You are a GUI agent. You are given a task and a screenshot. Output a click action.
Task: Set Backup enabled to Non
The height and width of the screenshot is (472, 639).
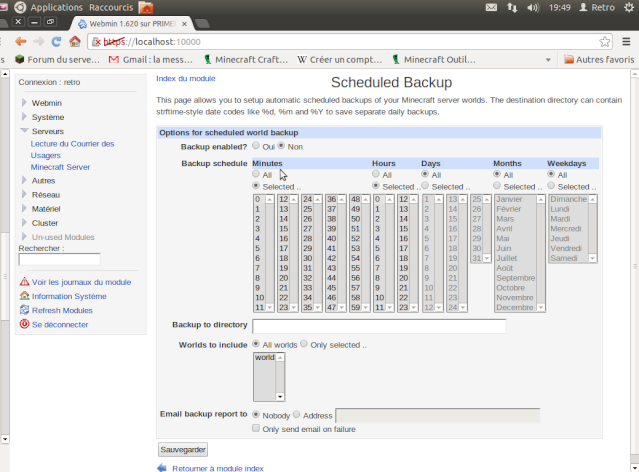pyautogui.click(x=281, y=146)
